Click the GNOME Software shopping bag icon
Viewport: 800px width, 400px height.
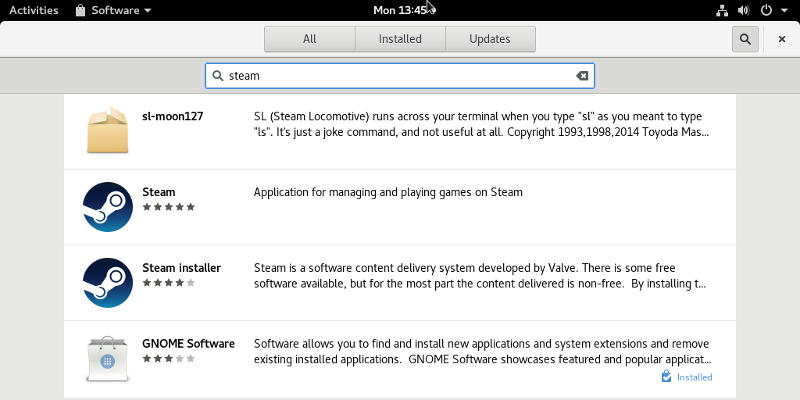coord(107,359)
